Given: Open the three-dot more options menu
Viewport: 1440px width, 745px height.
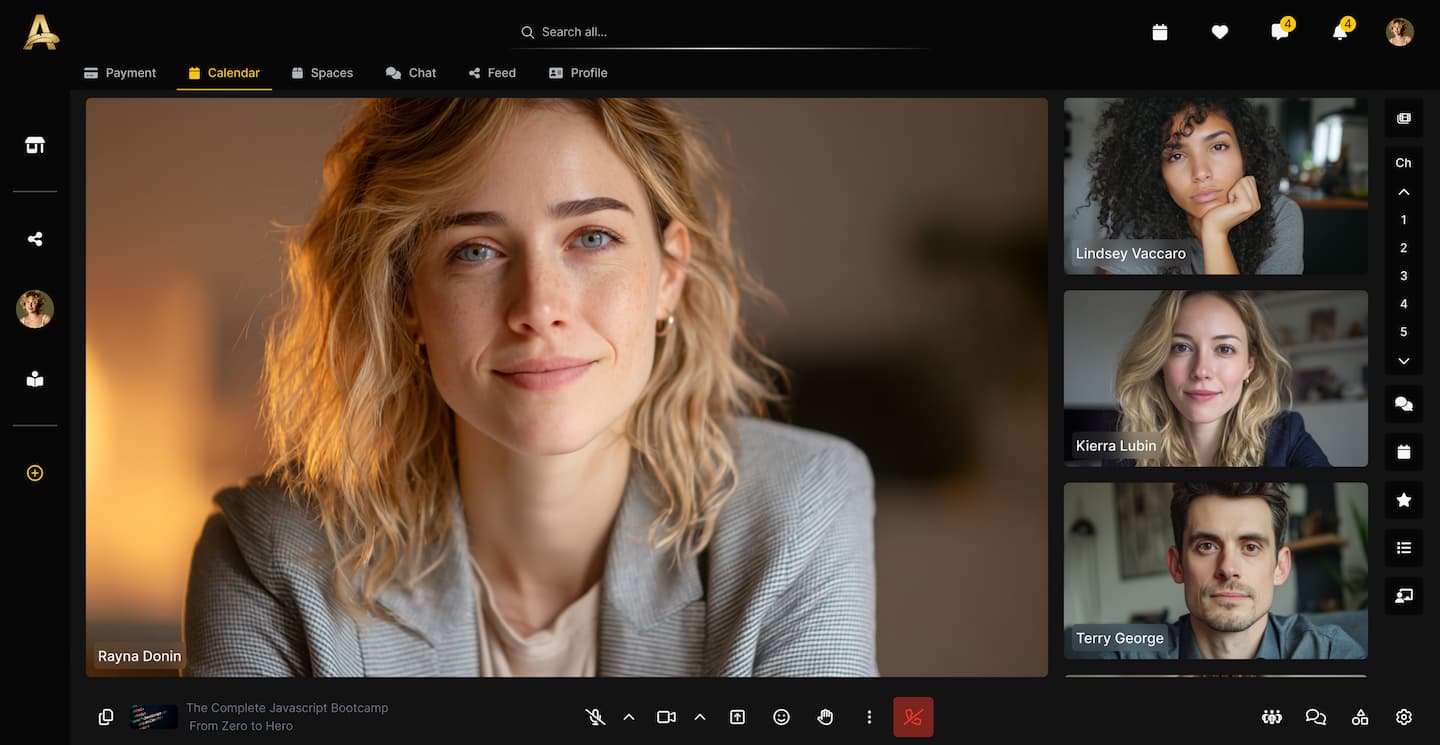Looking at the screenshot, I should [869, 717].
